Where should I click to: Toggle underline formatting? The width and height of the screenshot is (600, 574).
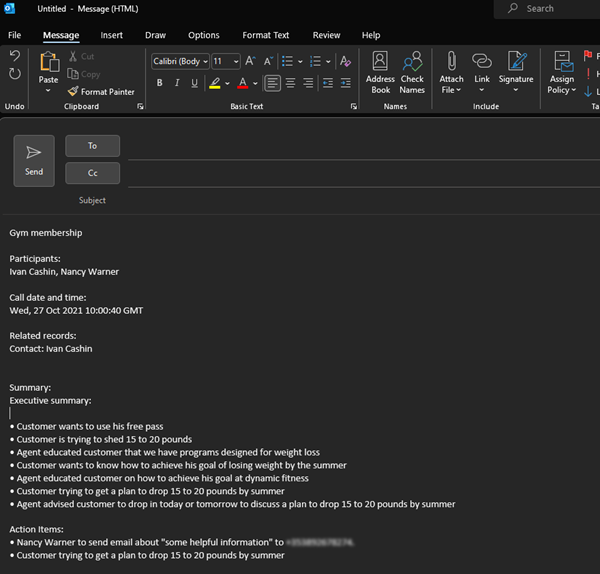coord(194,83)
